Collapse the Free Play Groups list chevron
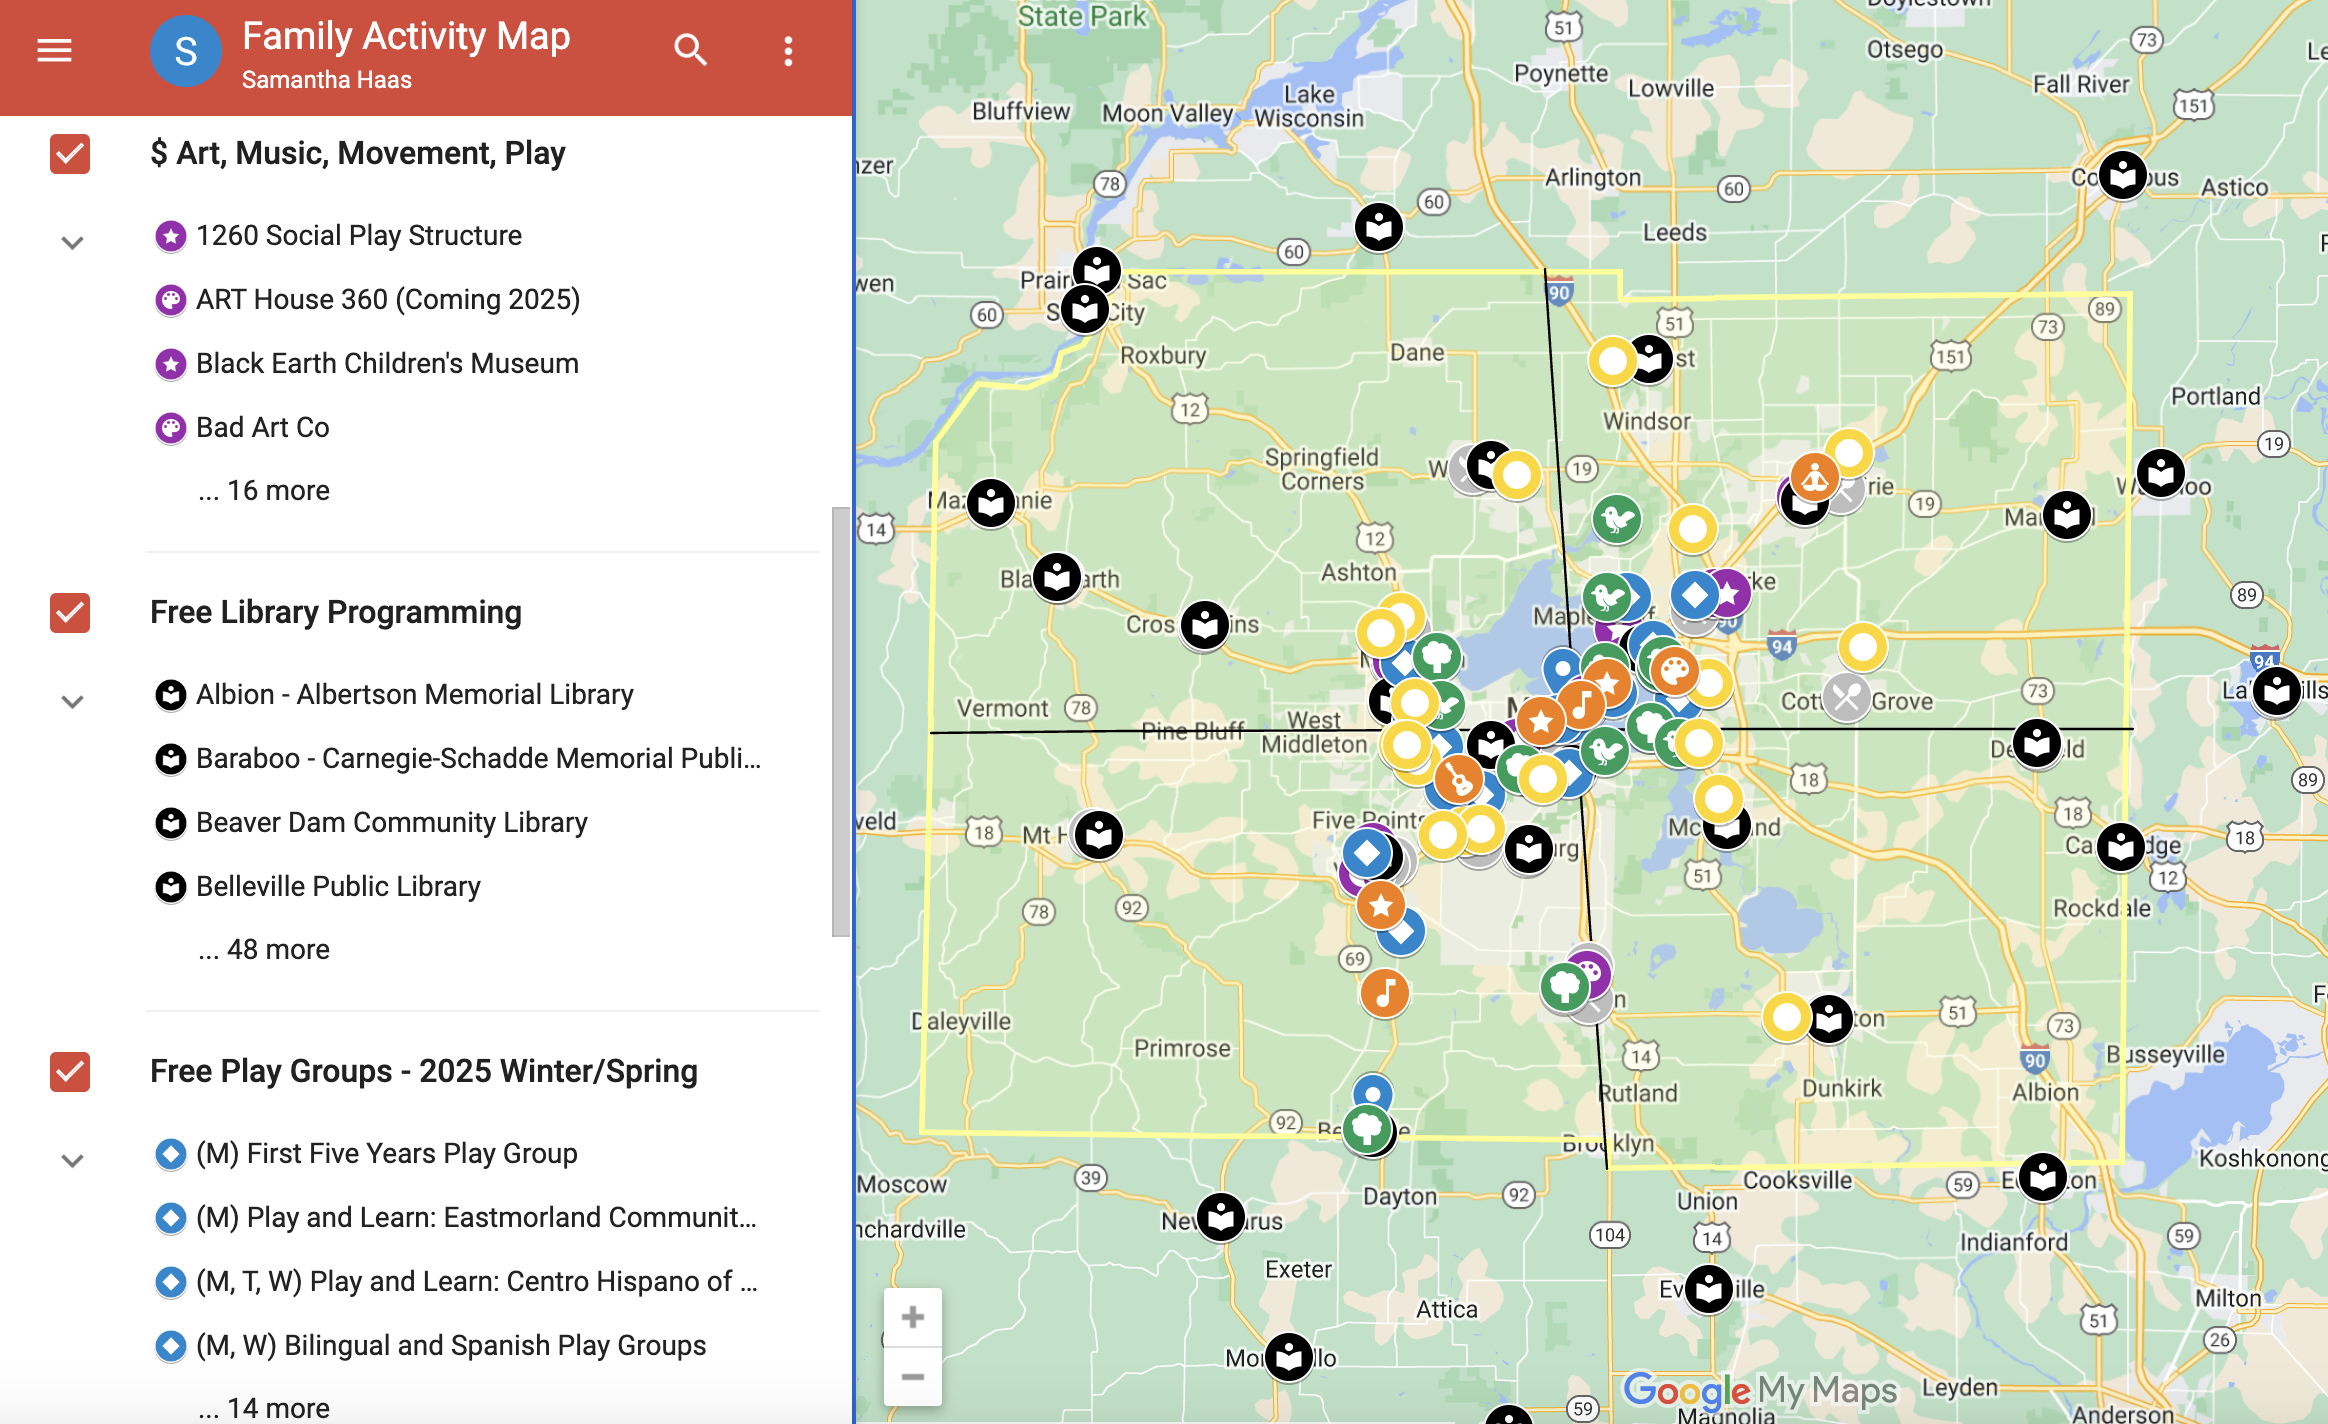This screenshot has height=1424, width=2328. (72, 1161)
